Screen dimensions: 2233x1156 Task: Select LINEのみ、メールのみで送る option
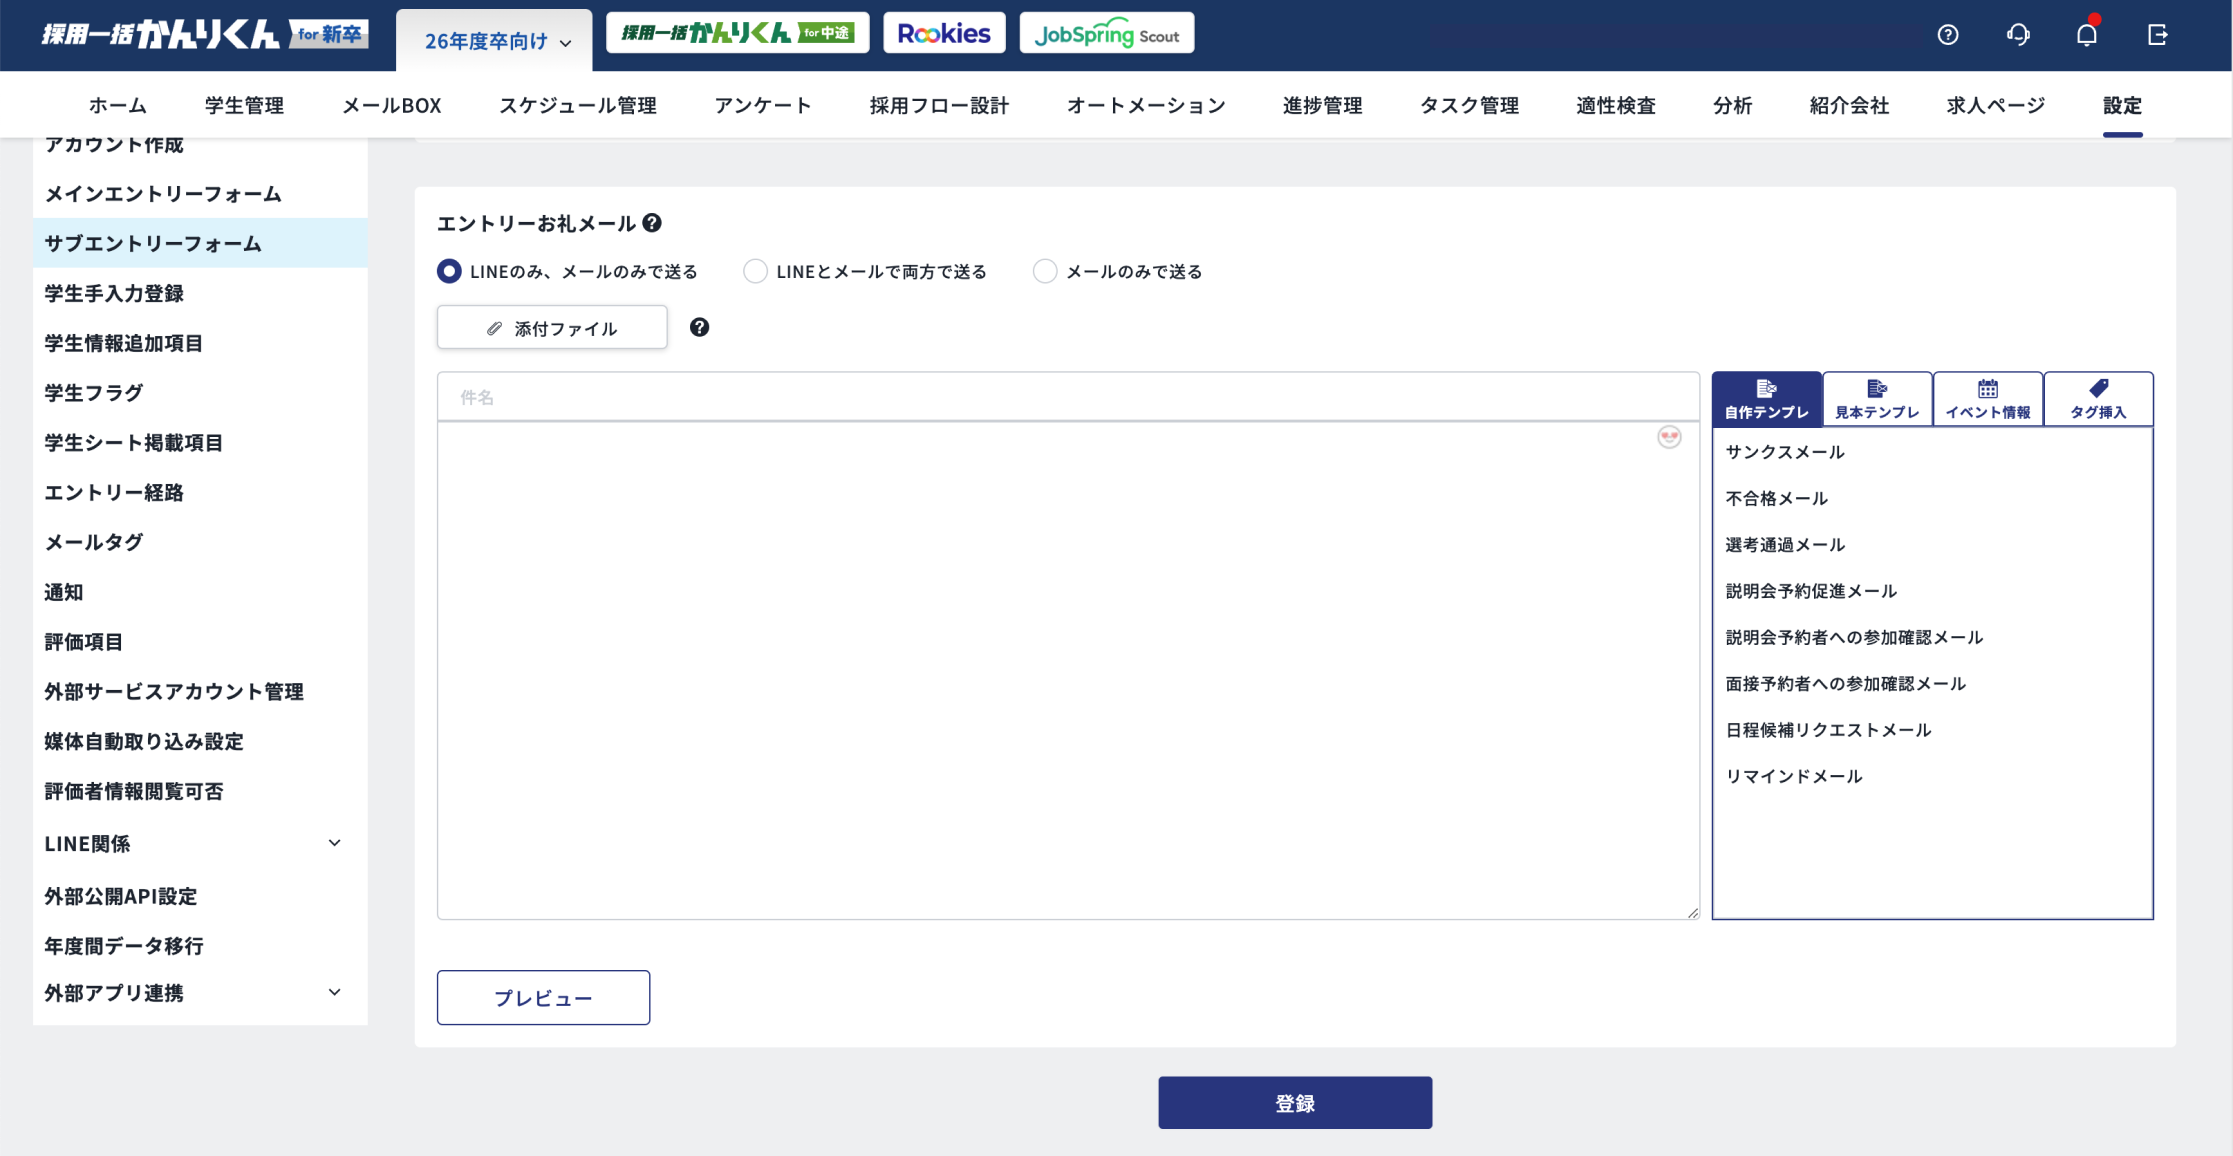(449, 271)
